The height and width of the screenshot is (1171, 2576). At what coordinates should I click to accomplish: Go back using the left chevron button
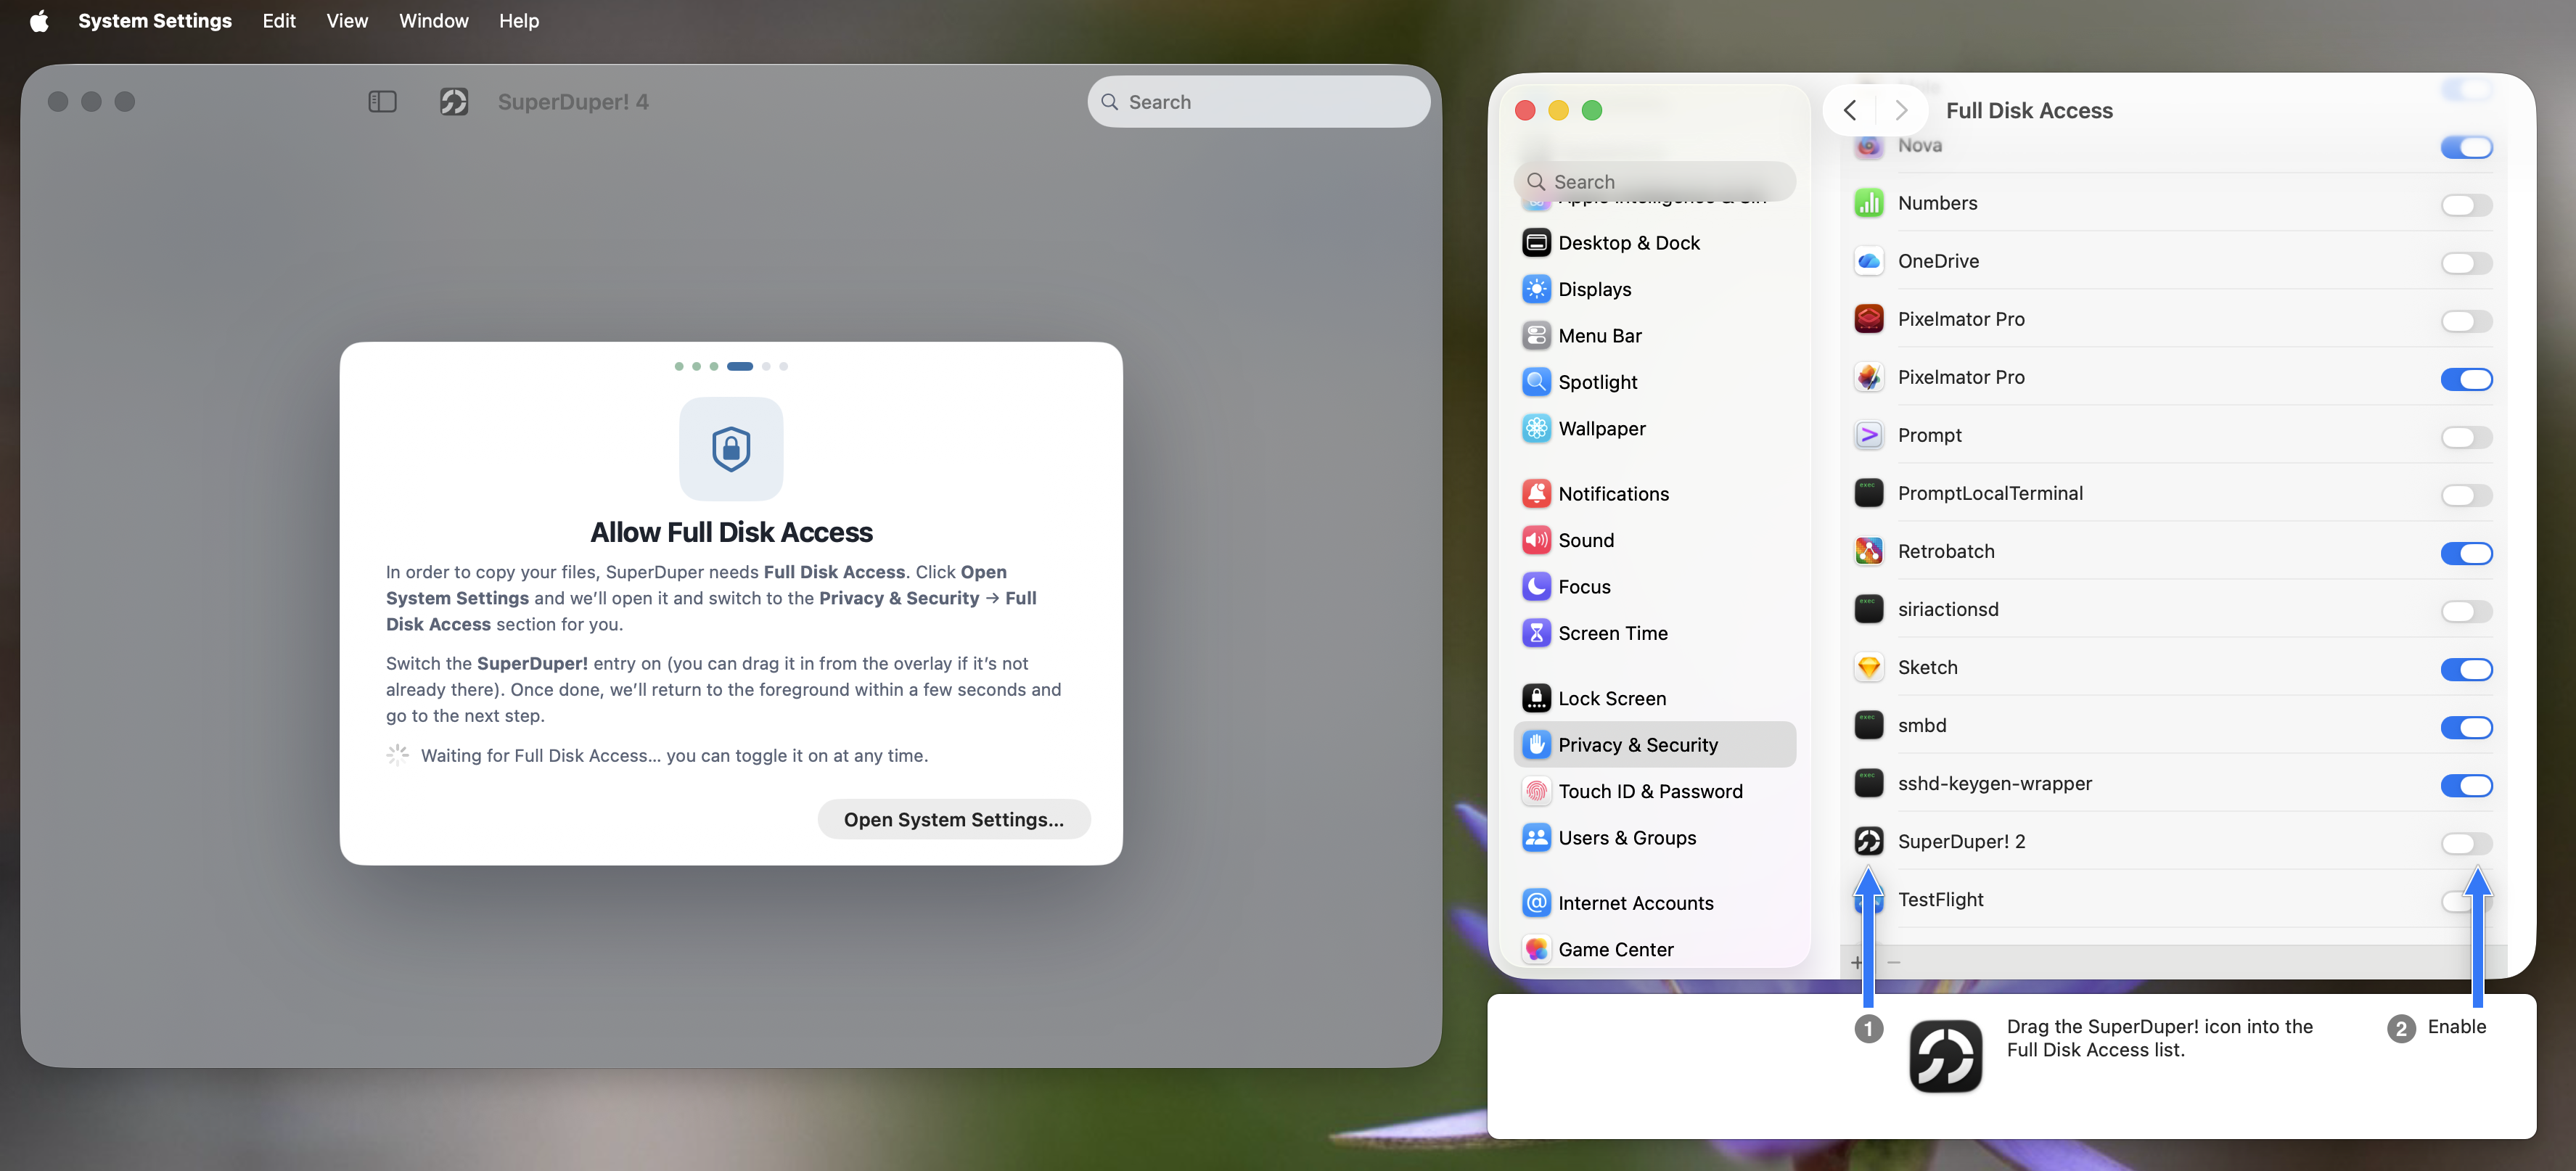[1850, 110]
